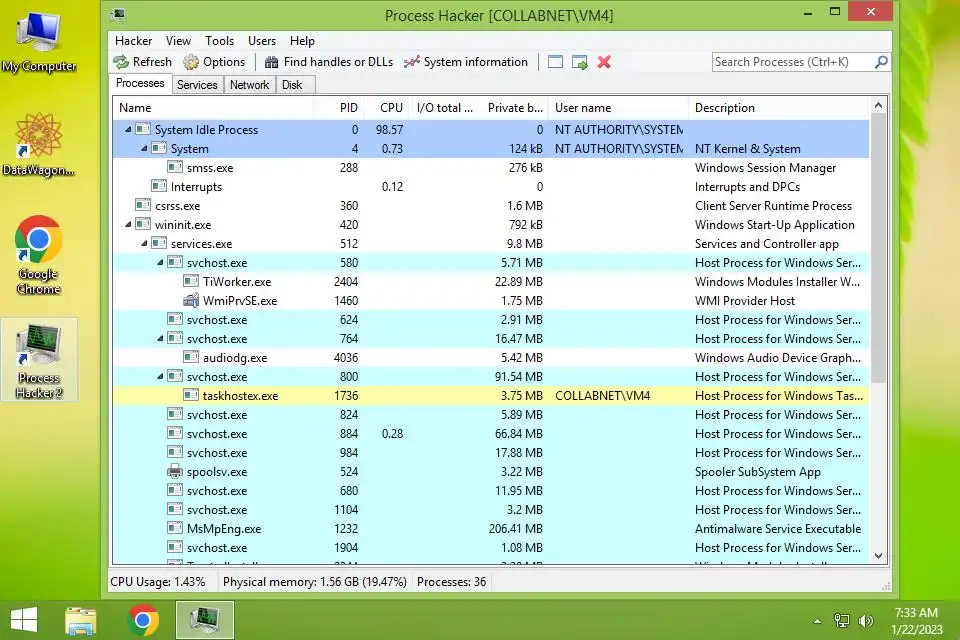Open the Windows Start button
Viewport: 960px width, 640px height.
24,620
